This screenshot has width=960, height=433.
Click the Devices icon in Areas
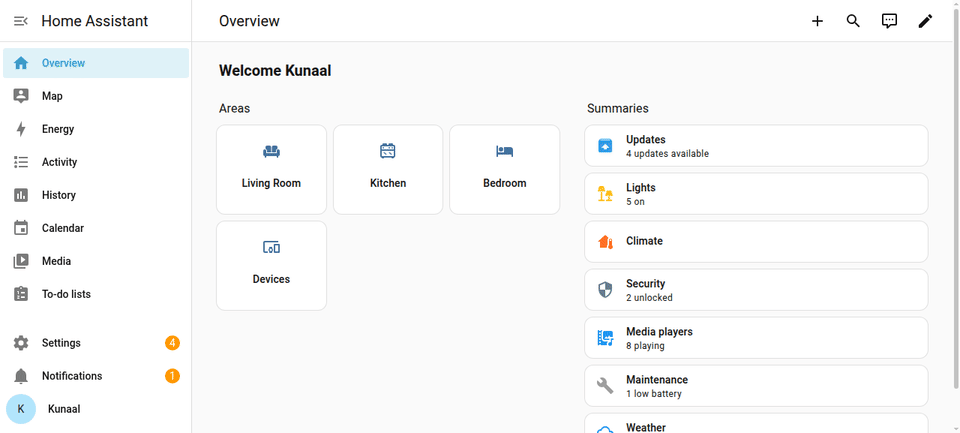coord(271,247)
